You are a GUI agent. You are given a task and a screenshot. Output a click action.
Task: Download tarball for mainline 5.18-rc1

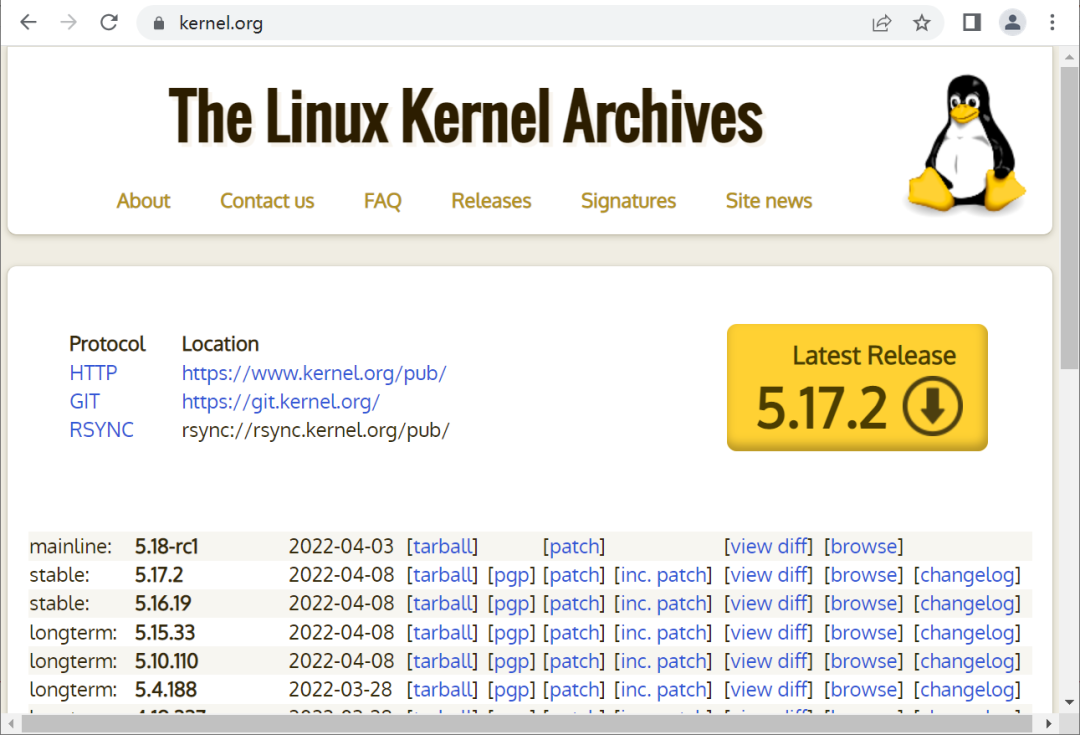[442, 546]
